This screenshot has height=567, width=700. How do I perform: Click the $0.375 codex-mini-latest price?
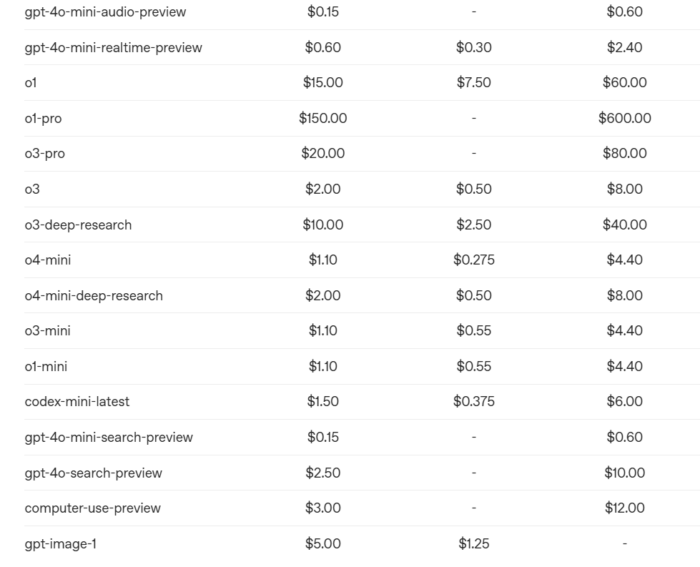click(473, 402)
